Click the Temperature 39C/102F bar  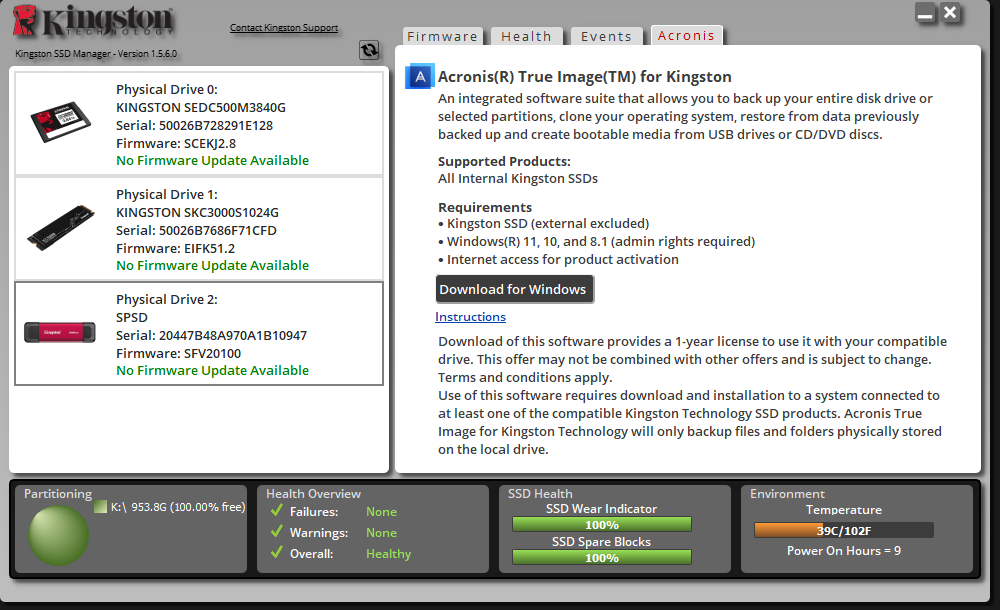844,530
